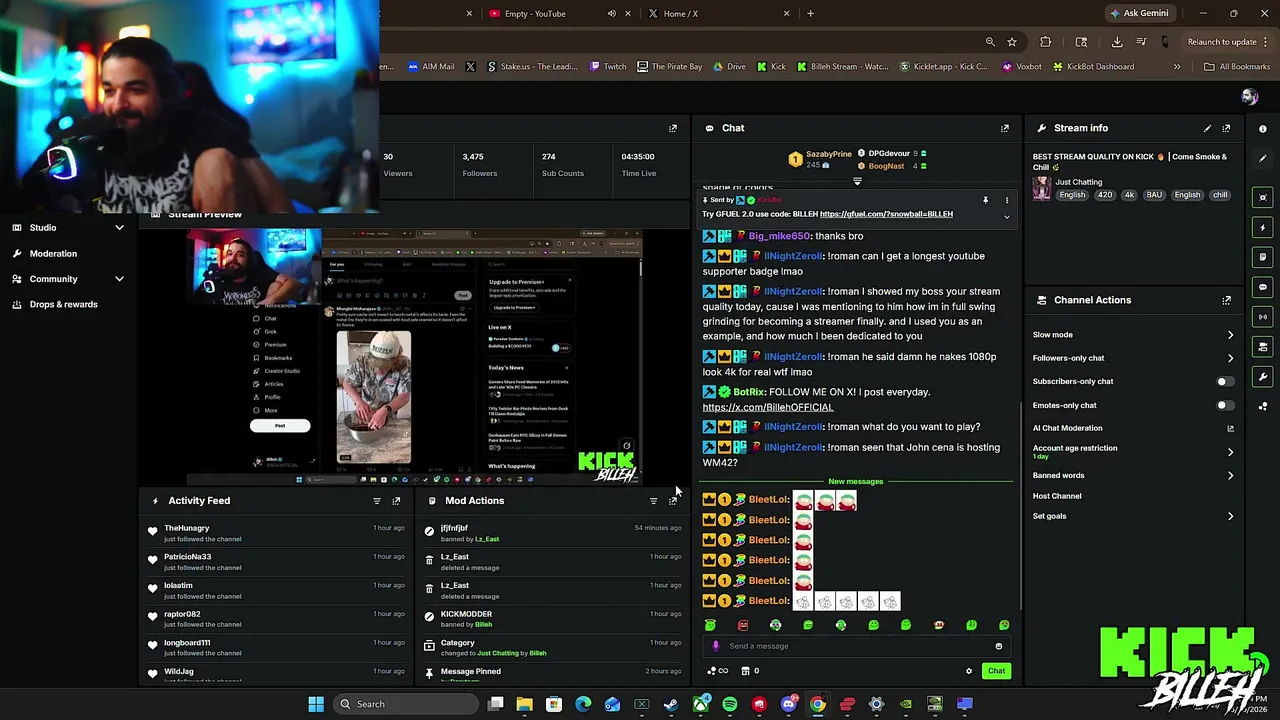This screenshot has width=1280, height=720.
Task: Open the pinned message three-dot menu
Action: (x=1007, y=200)
